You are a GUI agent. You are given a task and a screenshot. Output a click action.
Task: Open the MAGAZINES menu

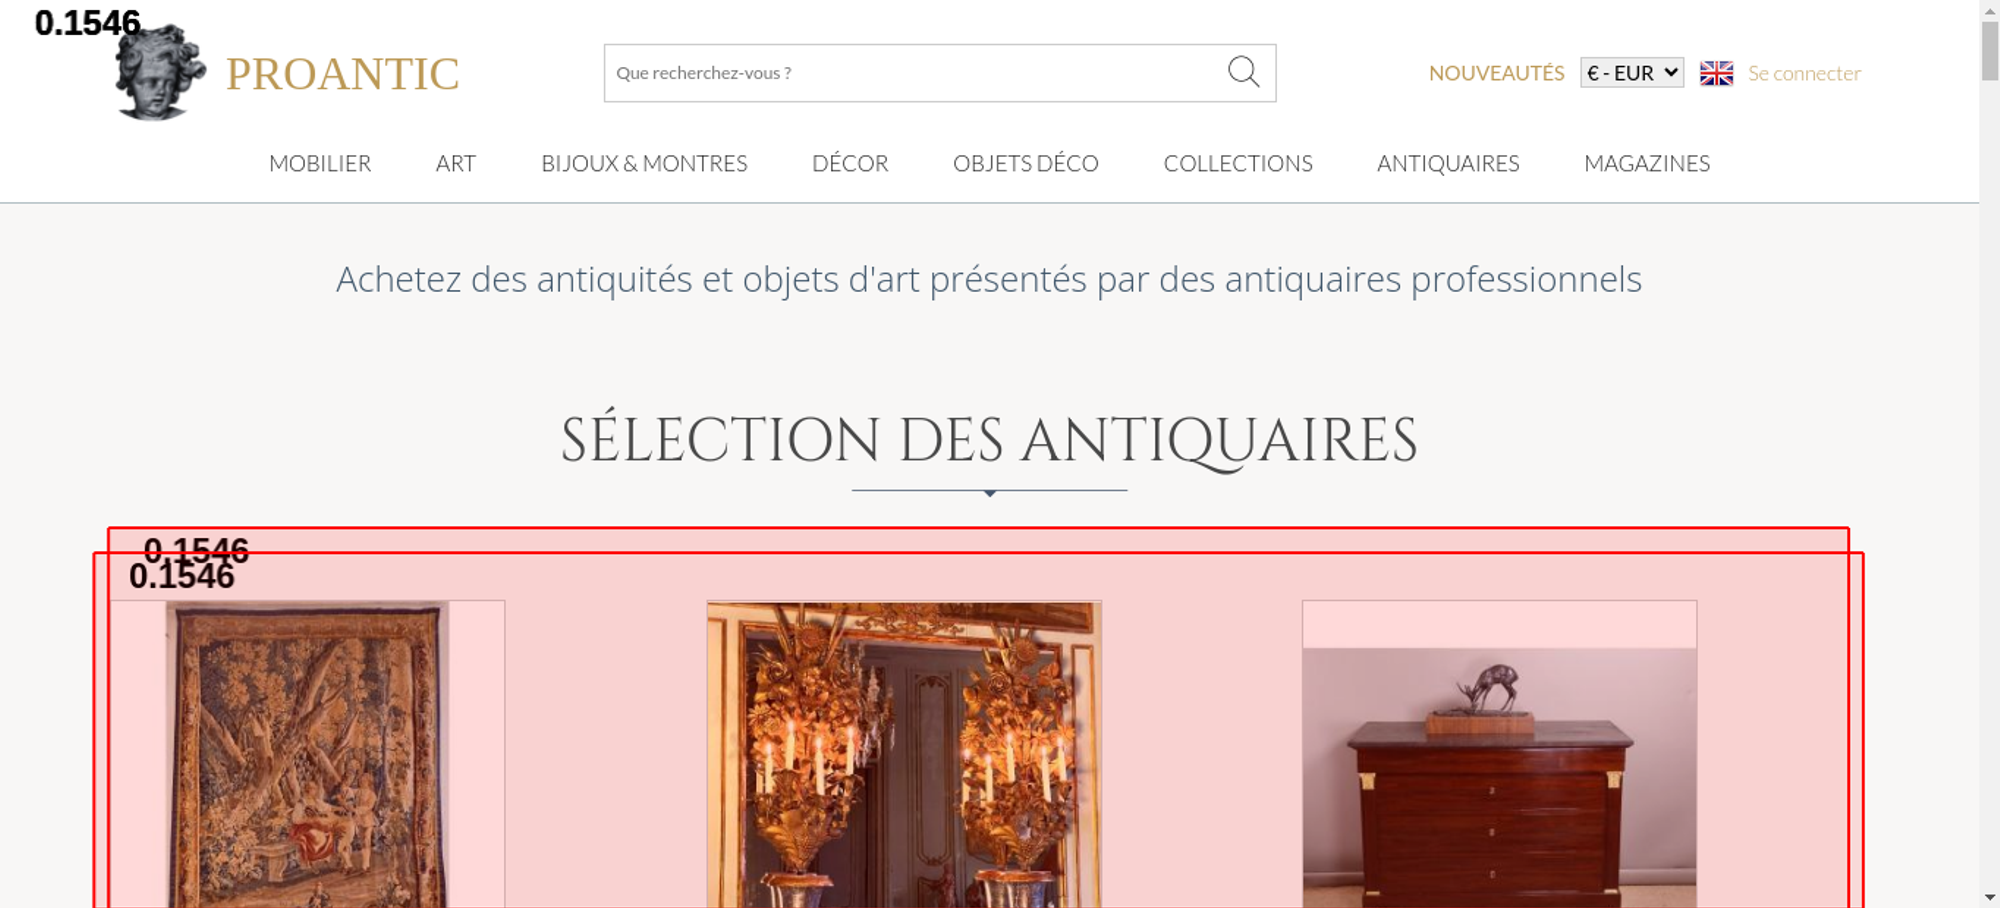(x=1647, y=163)
